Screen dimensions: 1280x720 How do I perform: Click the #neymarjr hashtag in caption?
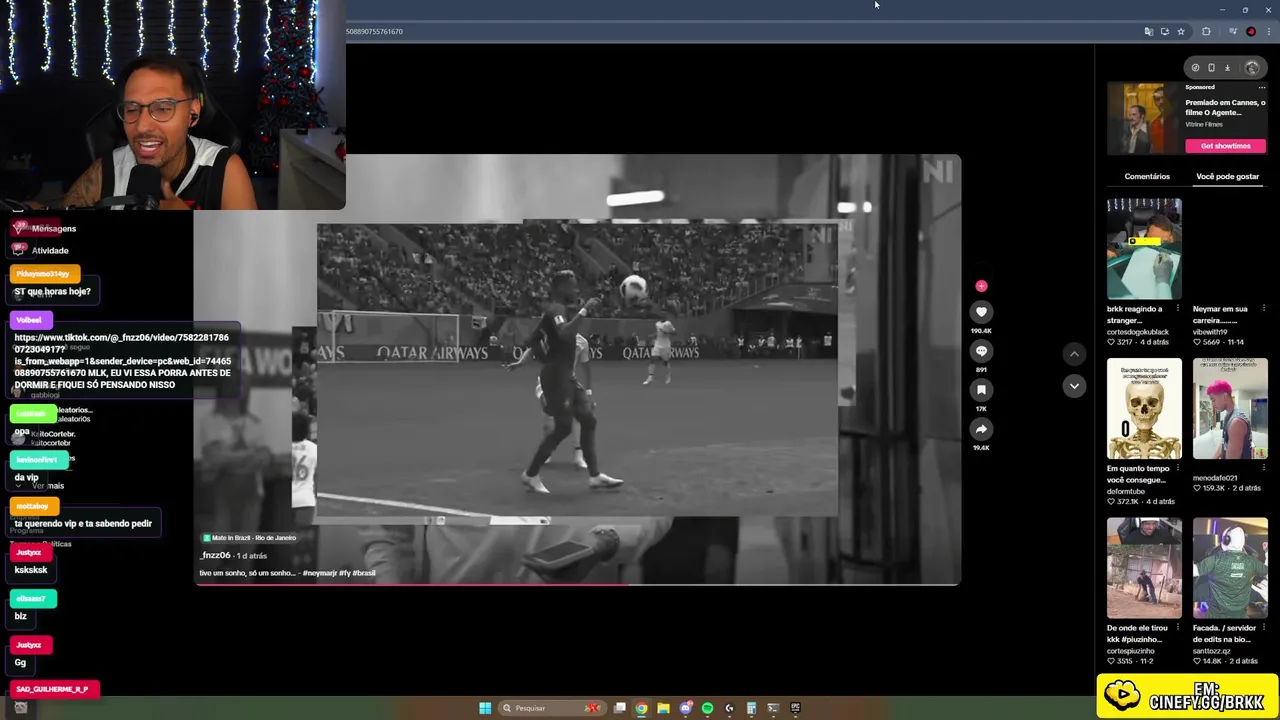pos(319,573)
